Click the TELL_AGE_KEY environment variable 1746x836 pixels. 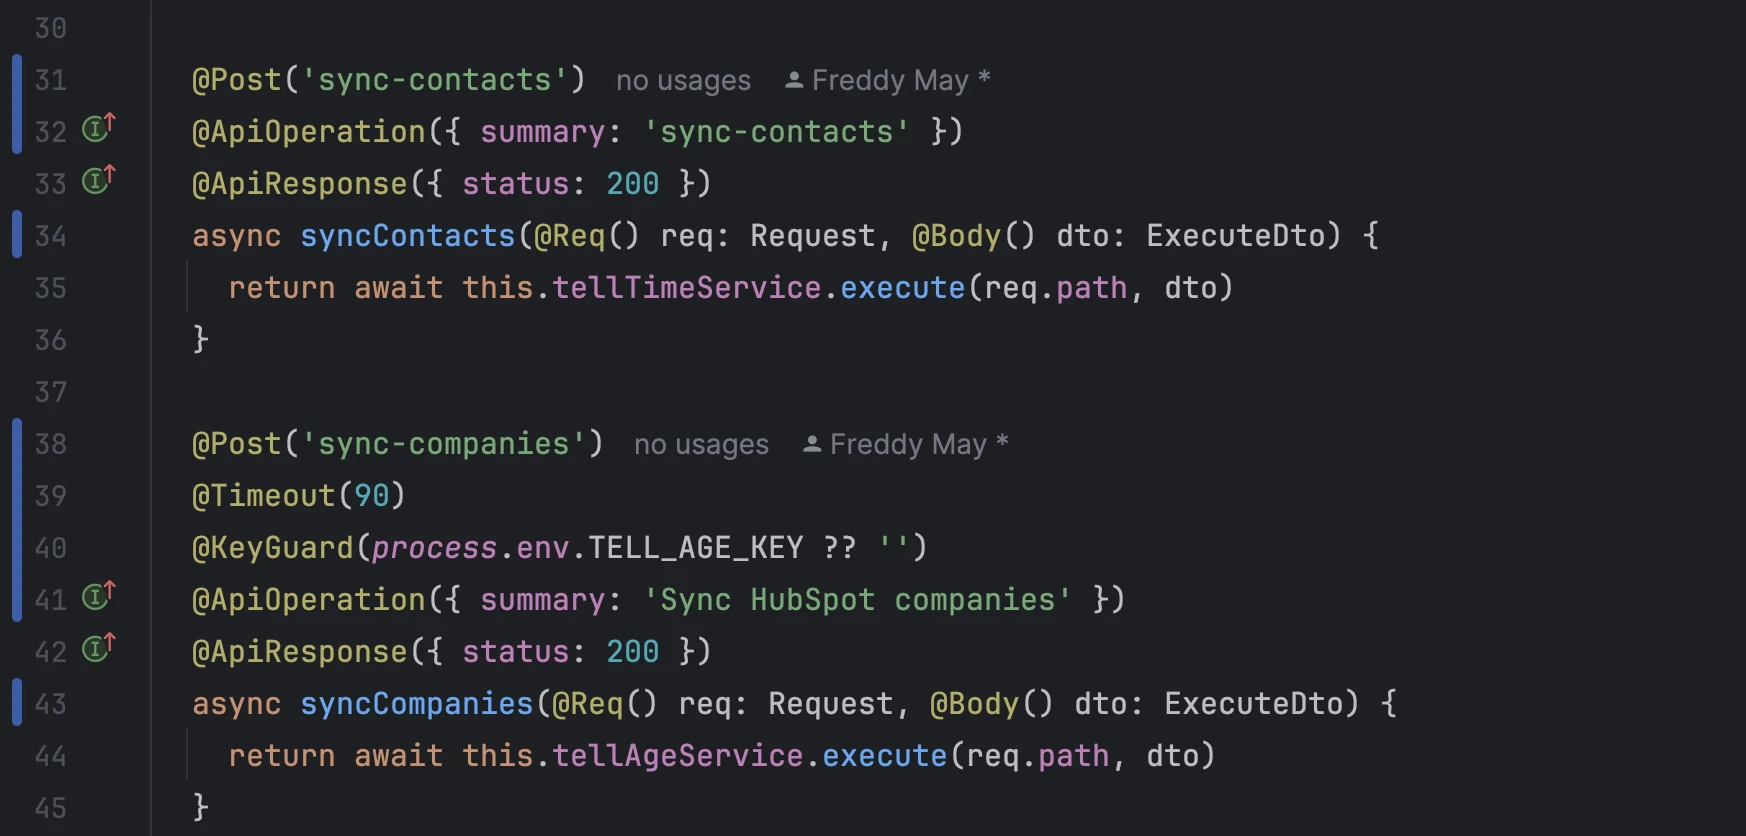[695, 548]
